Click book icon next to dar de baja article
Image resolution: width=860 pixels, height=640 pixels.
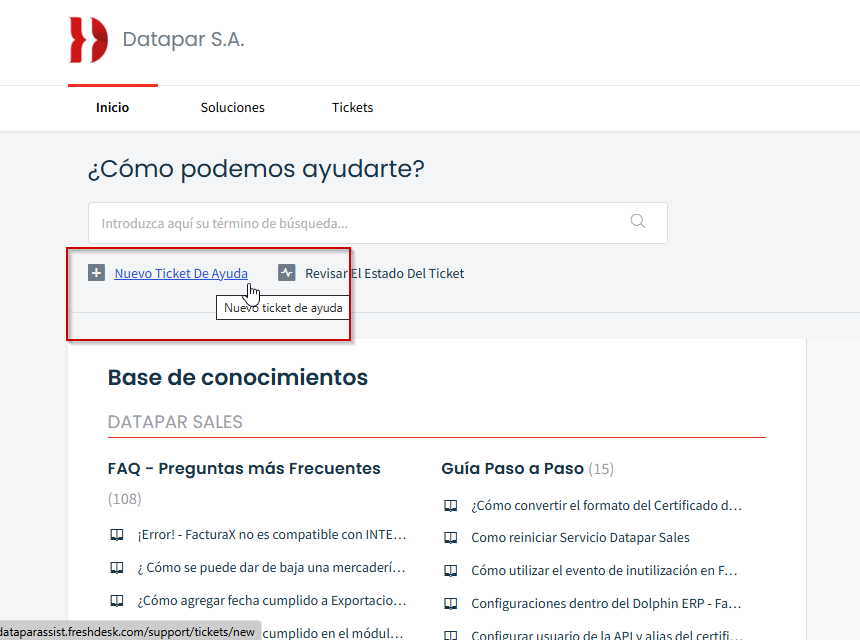coord(117,568)
